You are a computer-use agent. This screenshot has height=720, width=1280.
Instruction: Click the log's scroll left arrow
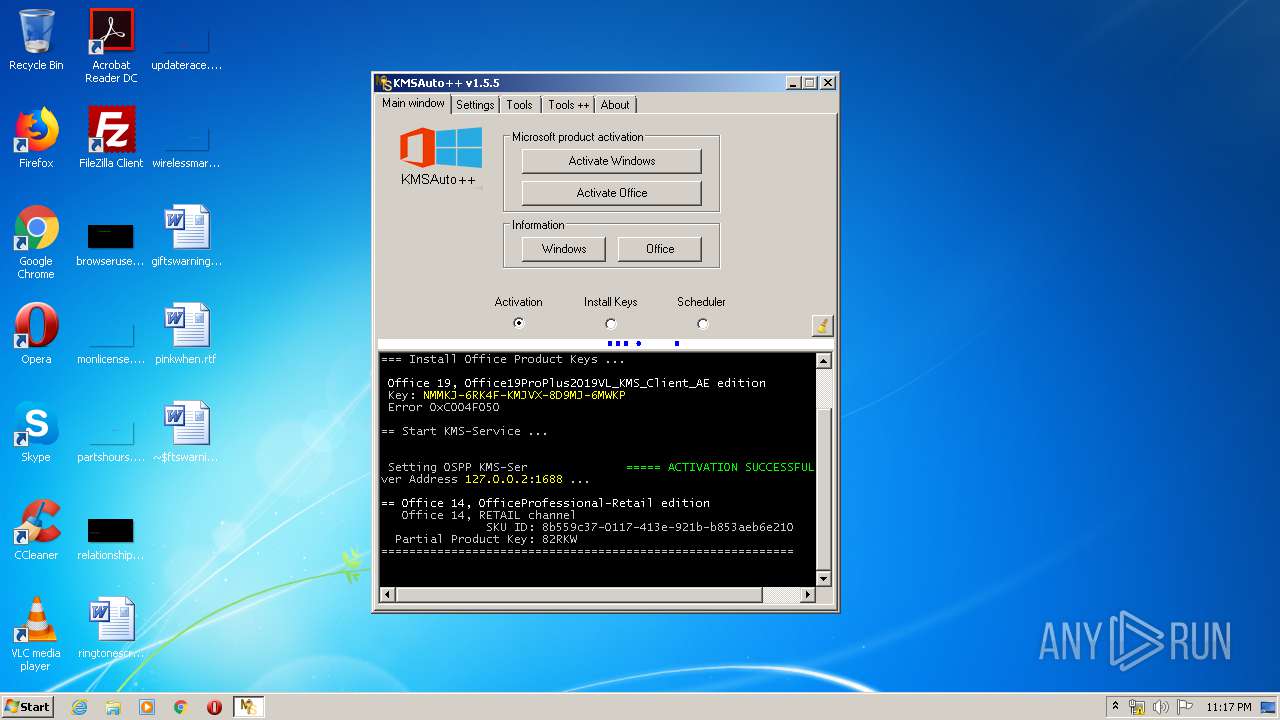387,595
